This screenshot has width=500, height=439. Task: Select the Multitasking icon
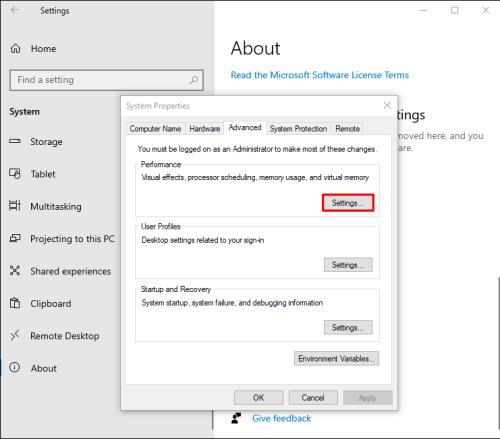coord(15,206)
